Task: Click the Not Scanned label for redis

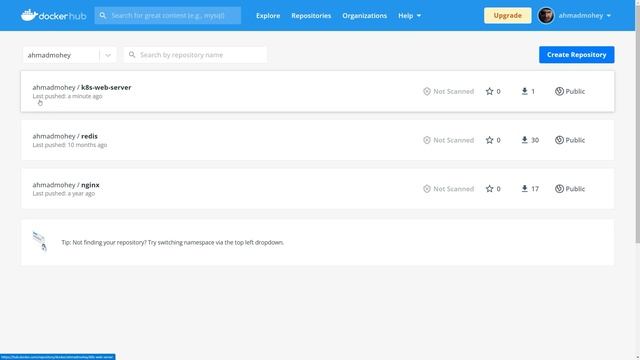Action: click(453, 140)
